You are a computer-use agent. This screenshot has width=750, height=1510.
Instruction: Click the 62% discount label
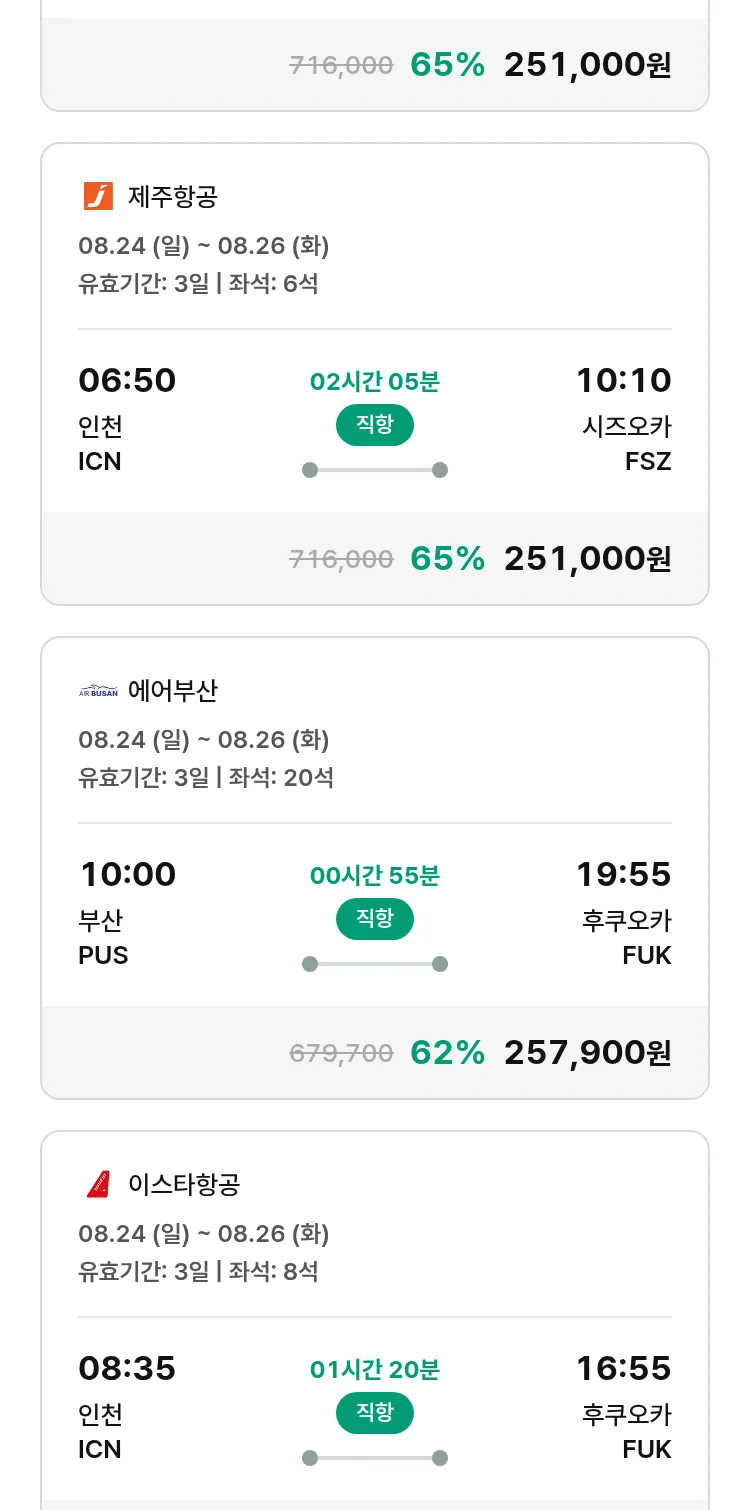click(x=447, y=1052)
